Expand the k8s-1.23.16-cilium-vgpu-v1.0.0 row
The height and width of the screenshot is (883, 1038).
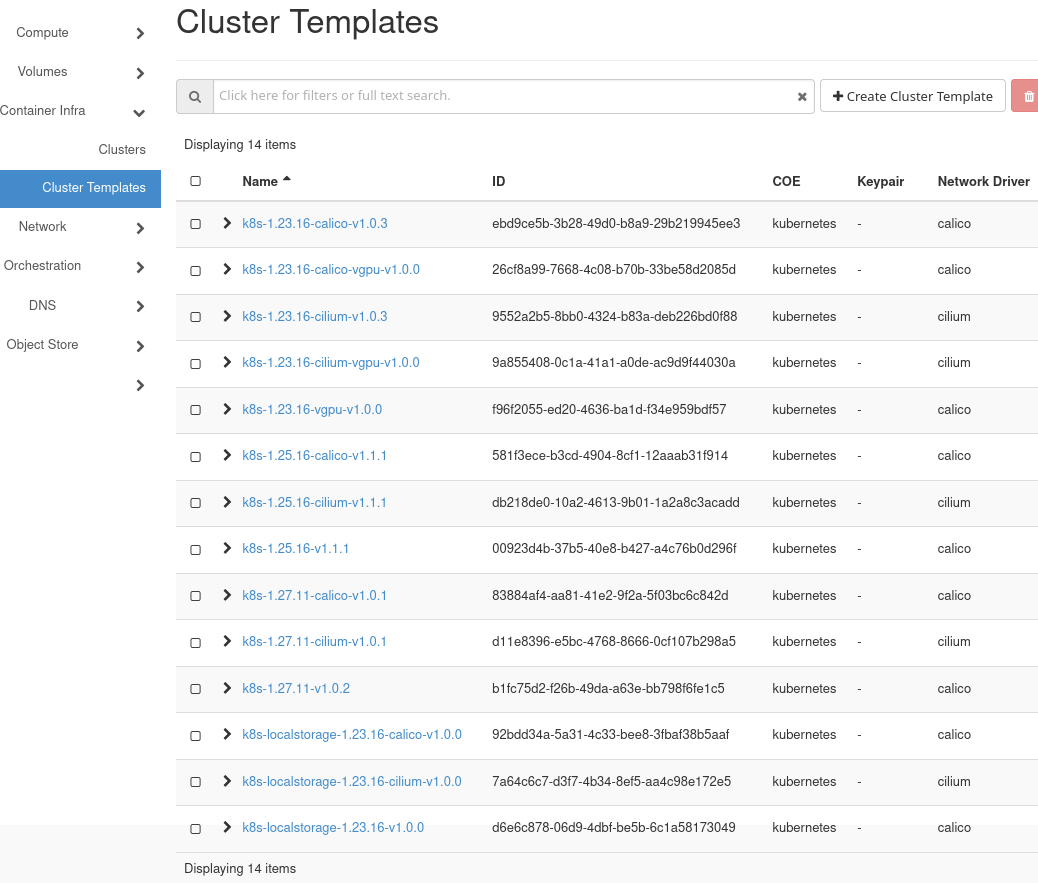pyautogui.click(x=227, y=362)
